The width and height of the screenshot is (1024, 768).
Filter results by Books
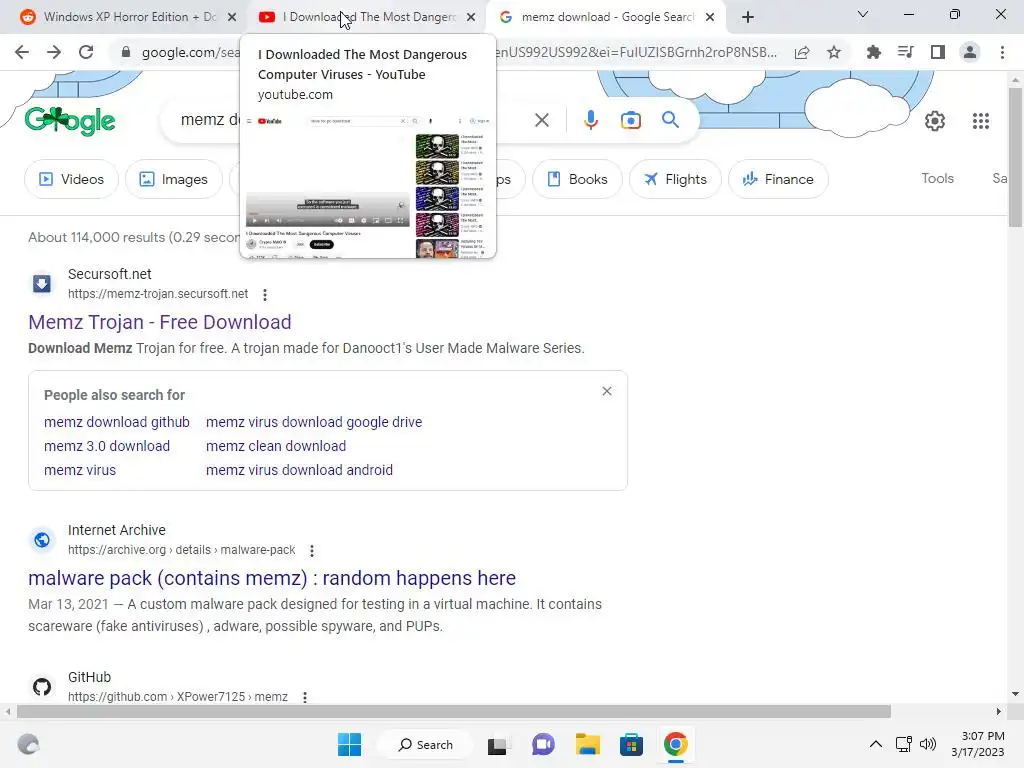577,179
